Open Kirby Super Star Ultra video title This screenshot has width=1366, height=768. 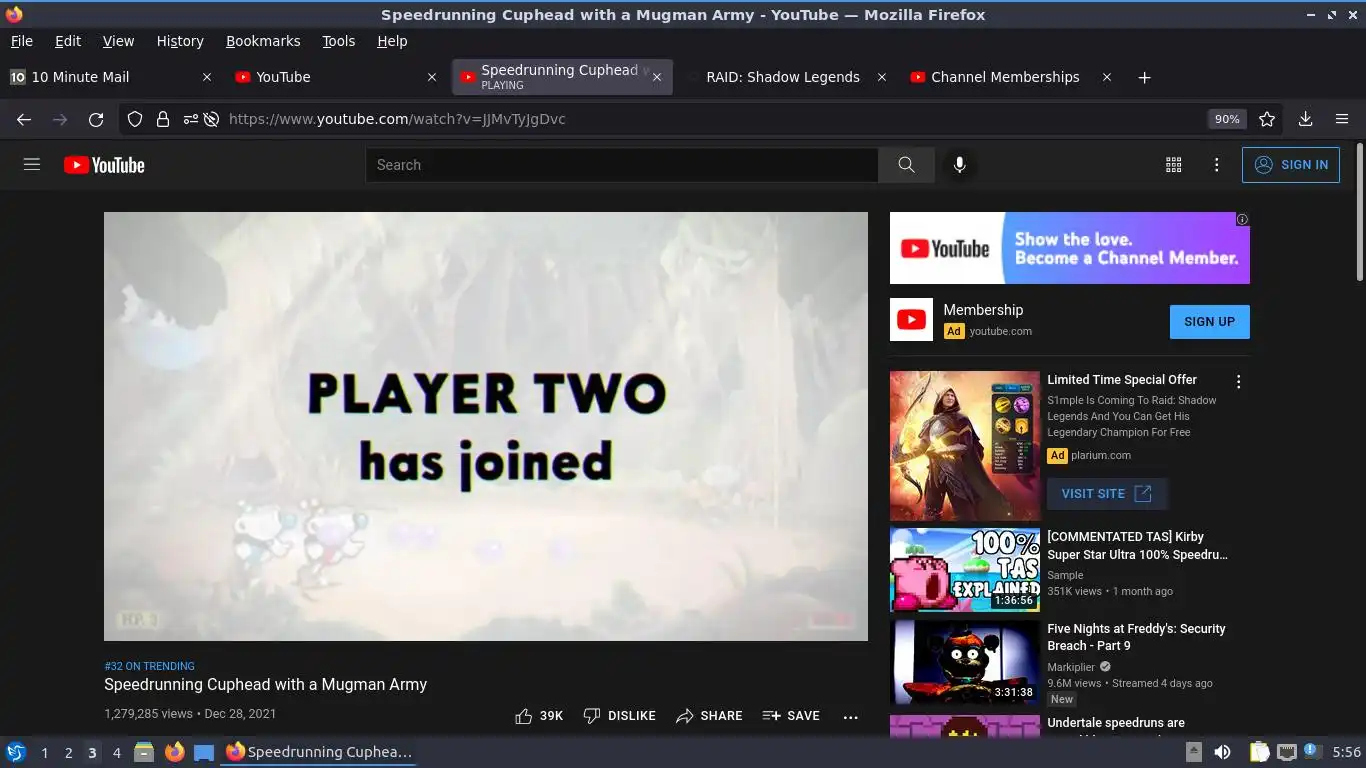point(1137,546)
